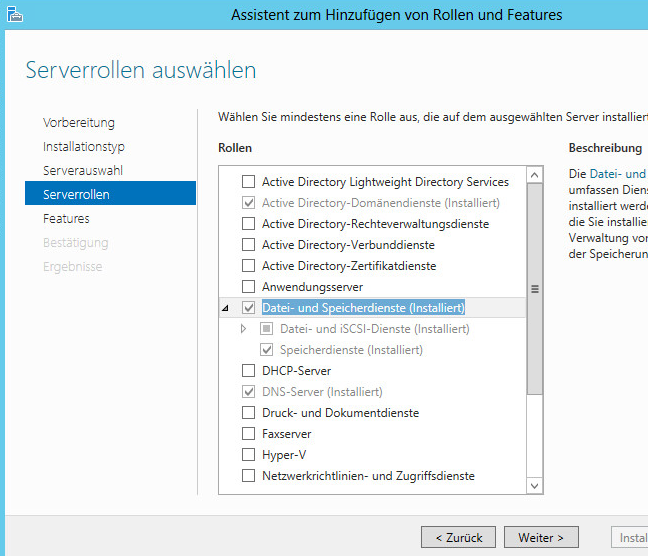Open the Datei- und link in description
The image size is (648, 556).
617,174
